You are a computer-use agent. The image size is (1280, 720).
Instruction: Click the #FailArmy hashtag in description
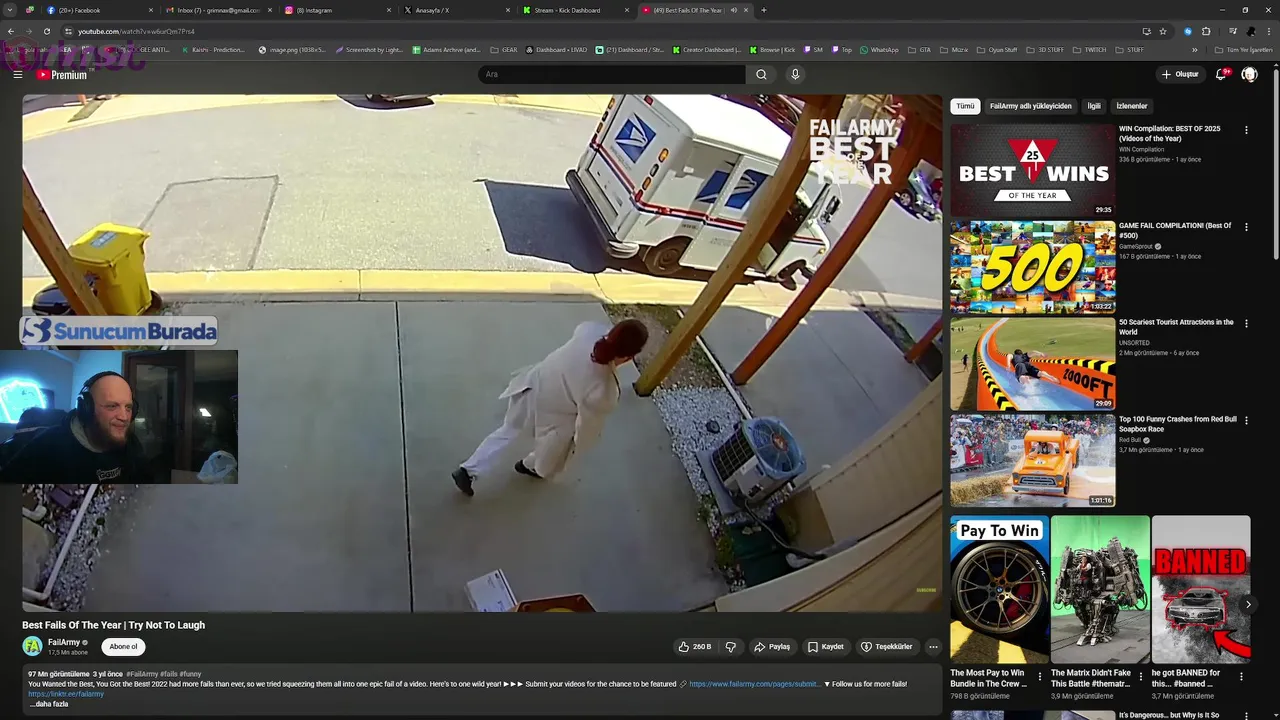[142, 674]
